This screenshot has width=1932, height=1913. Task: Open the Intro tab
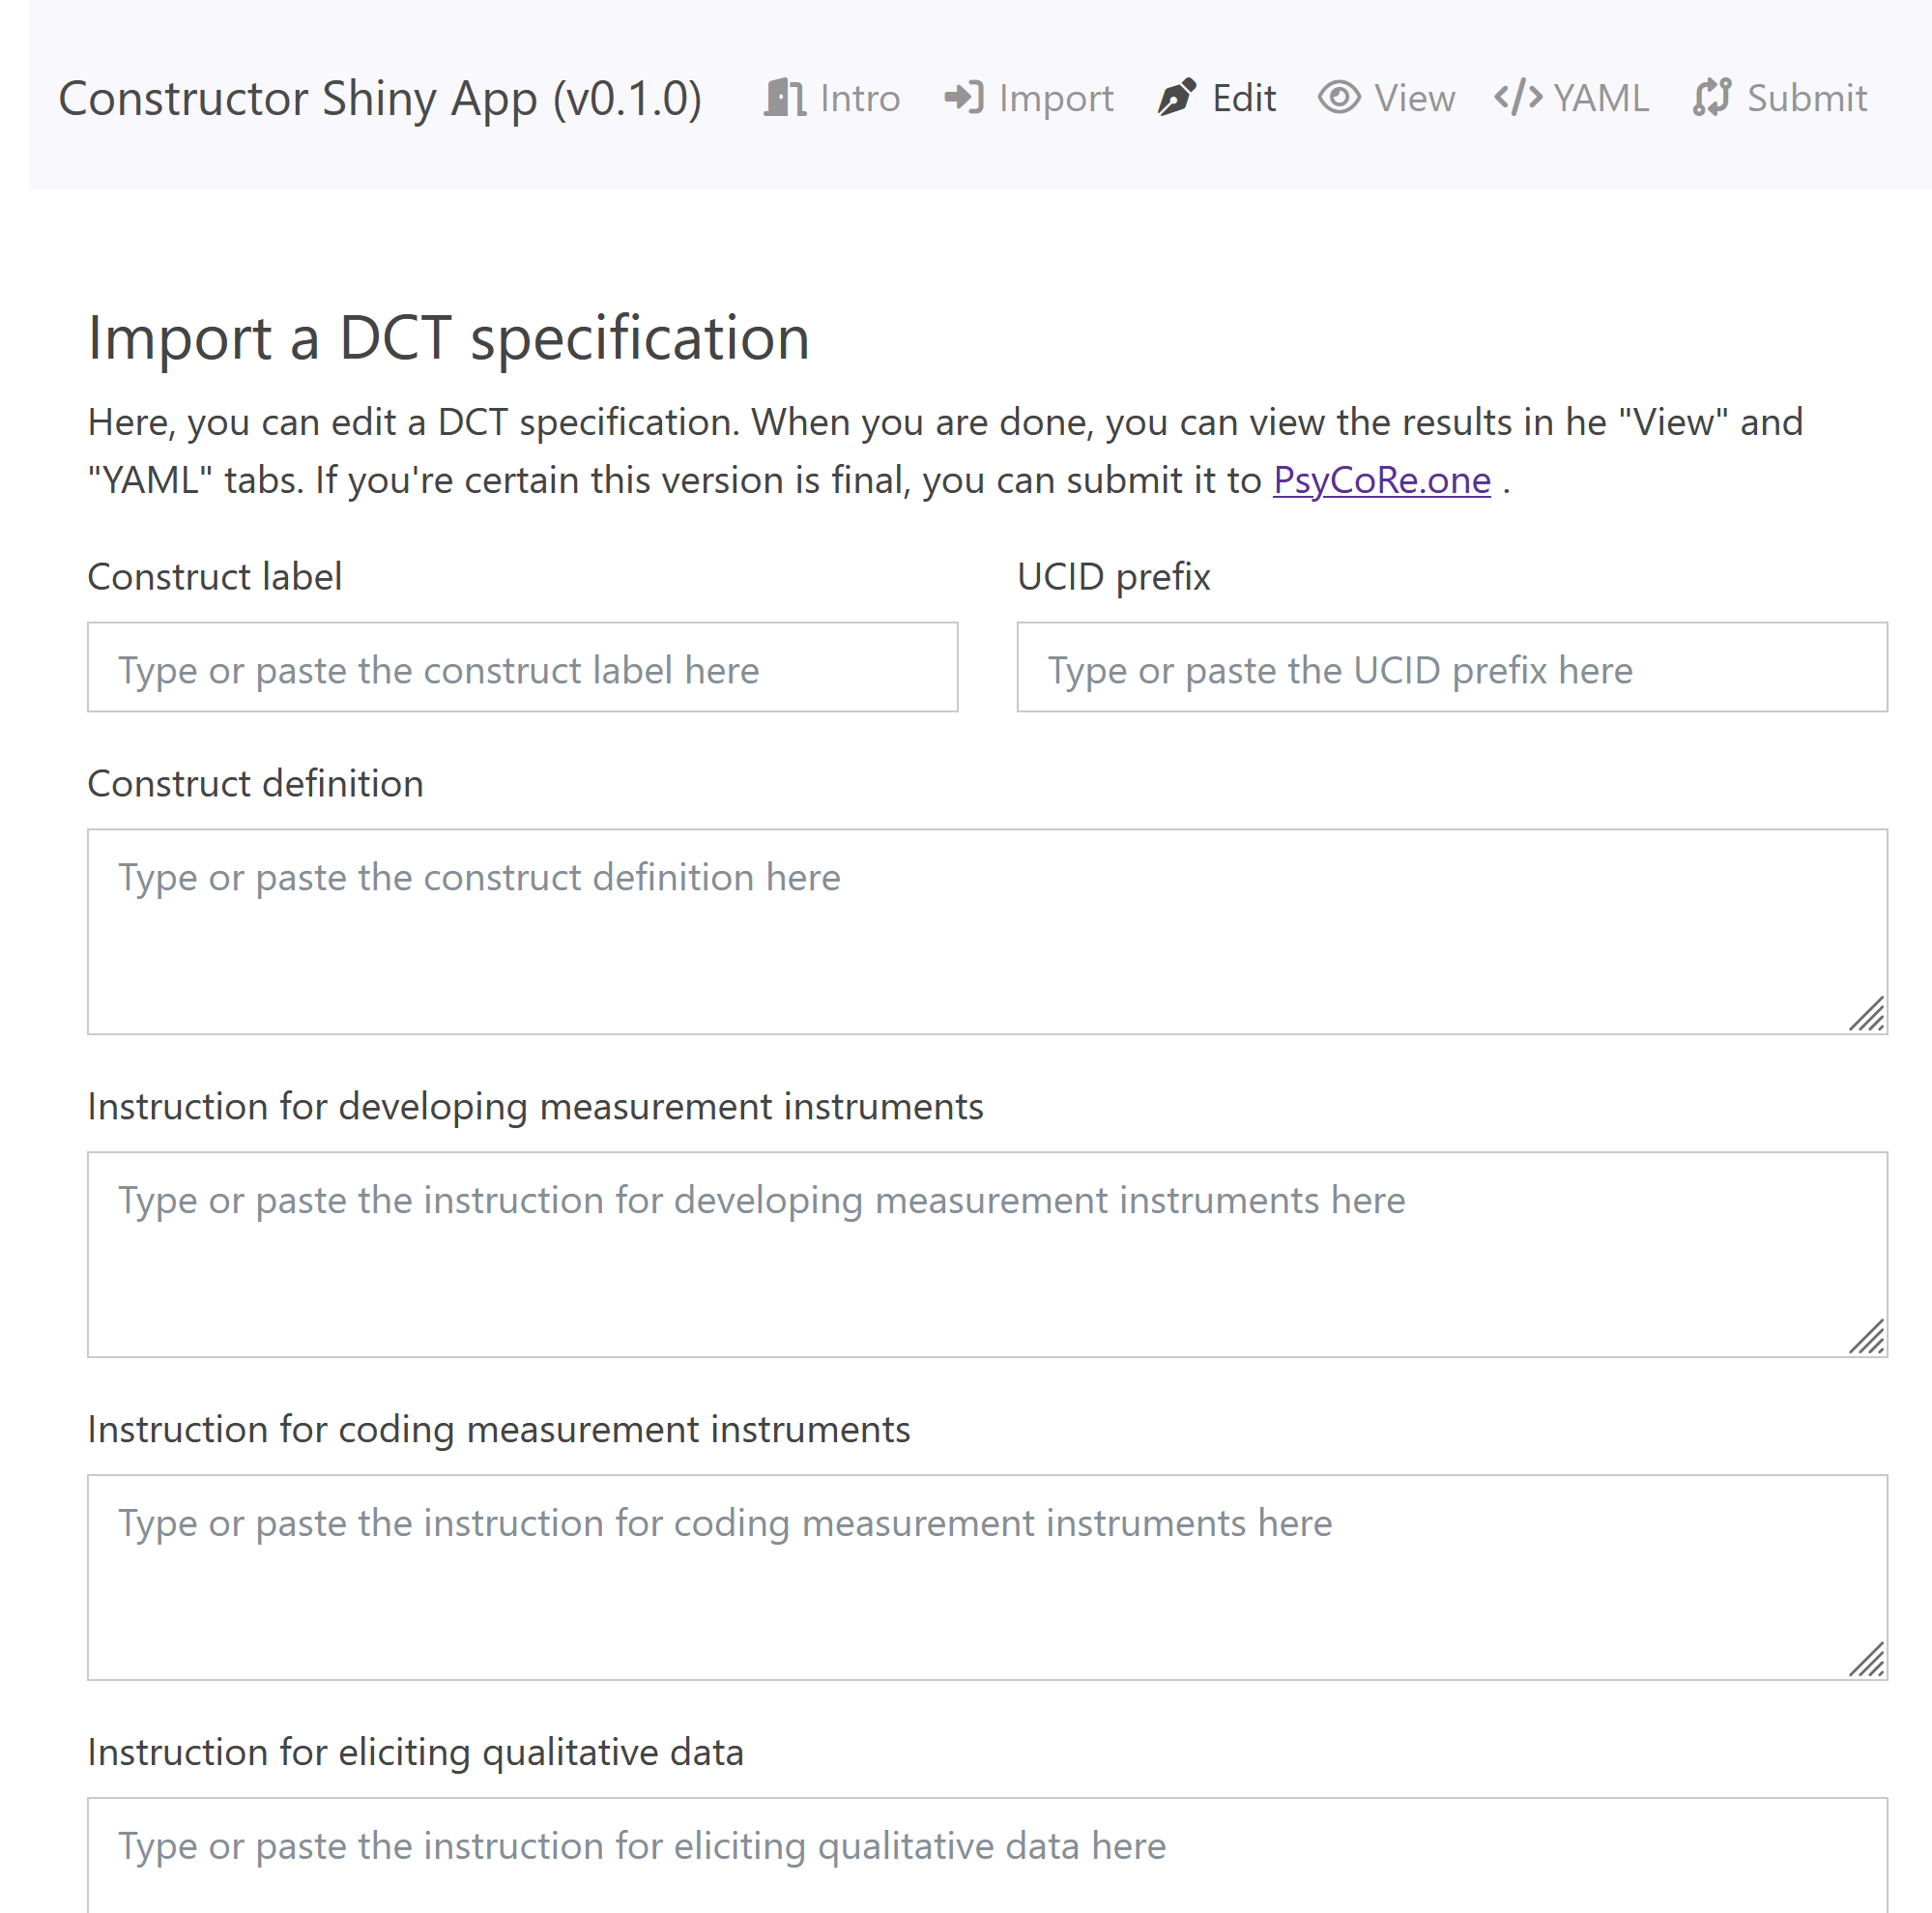pos(859,98)
